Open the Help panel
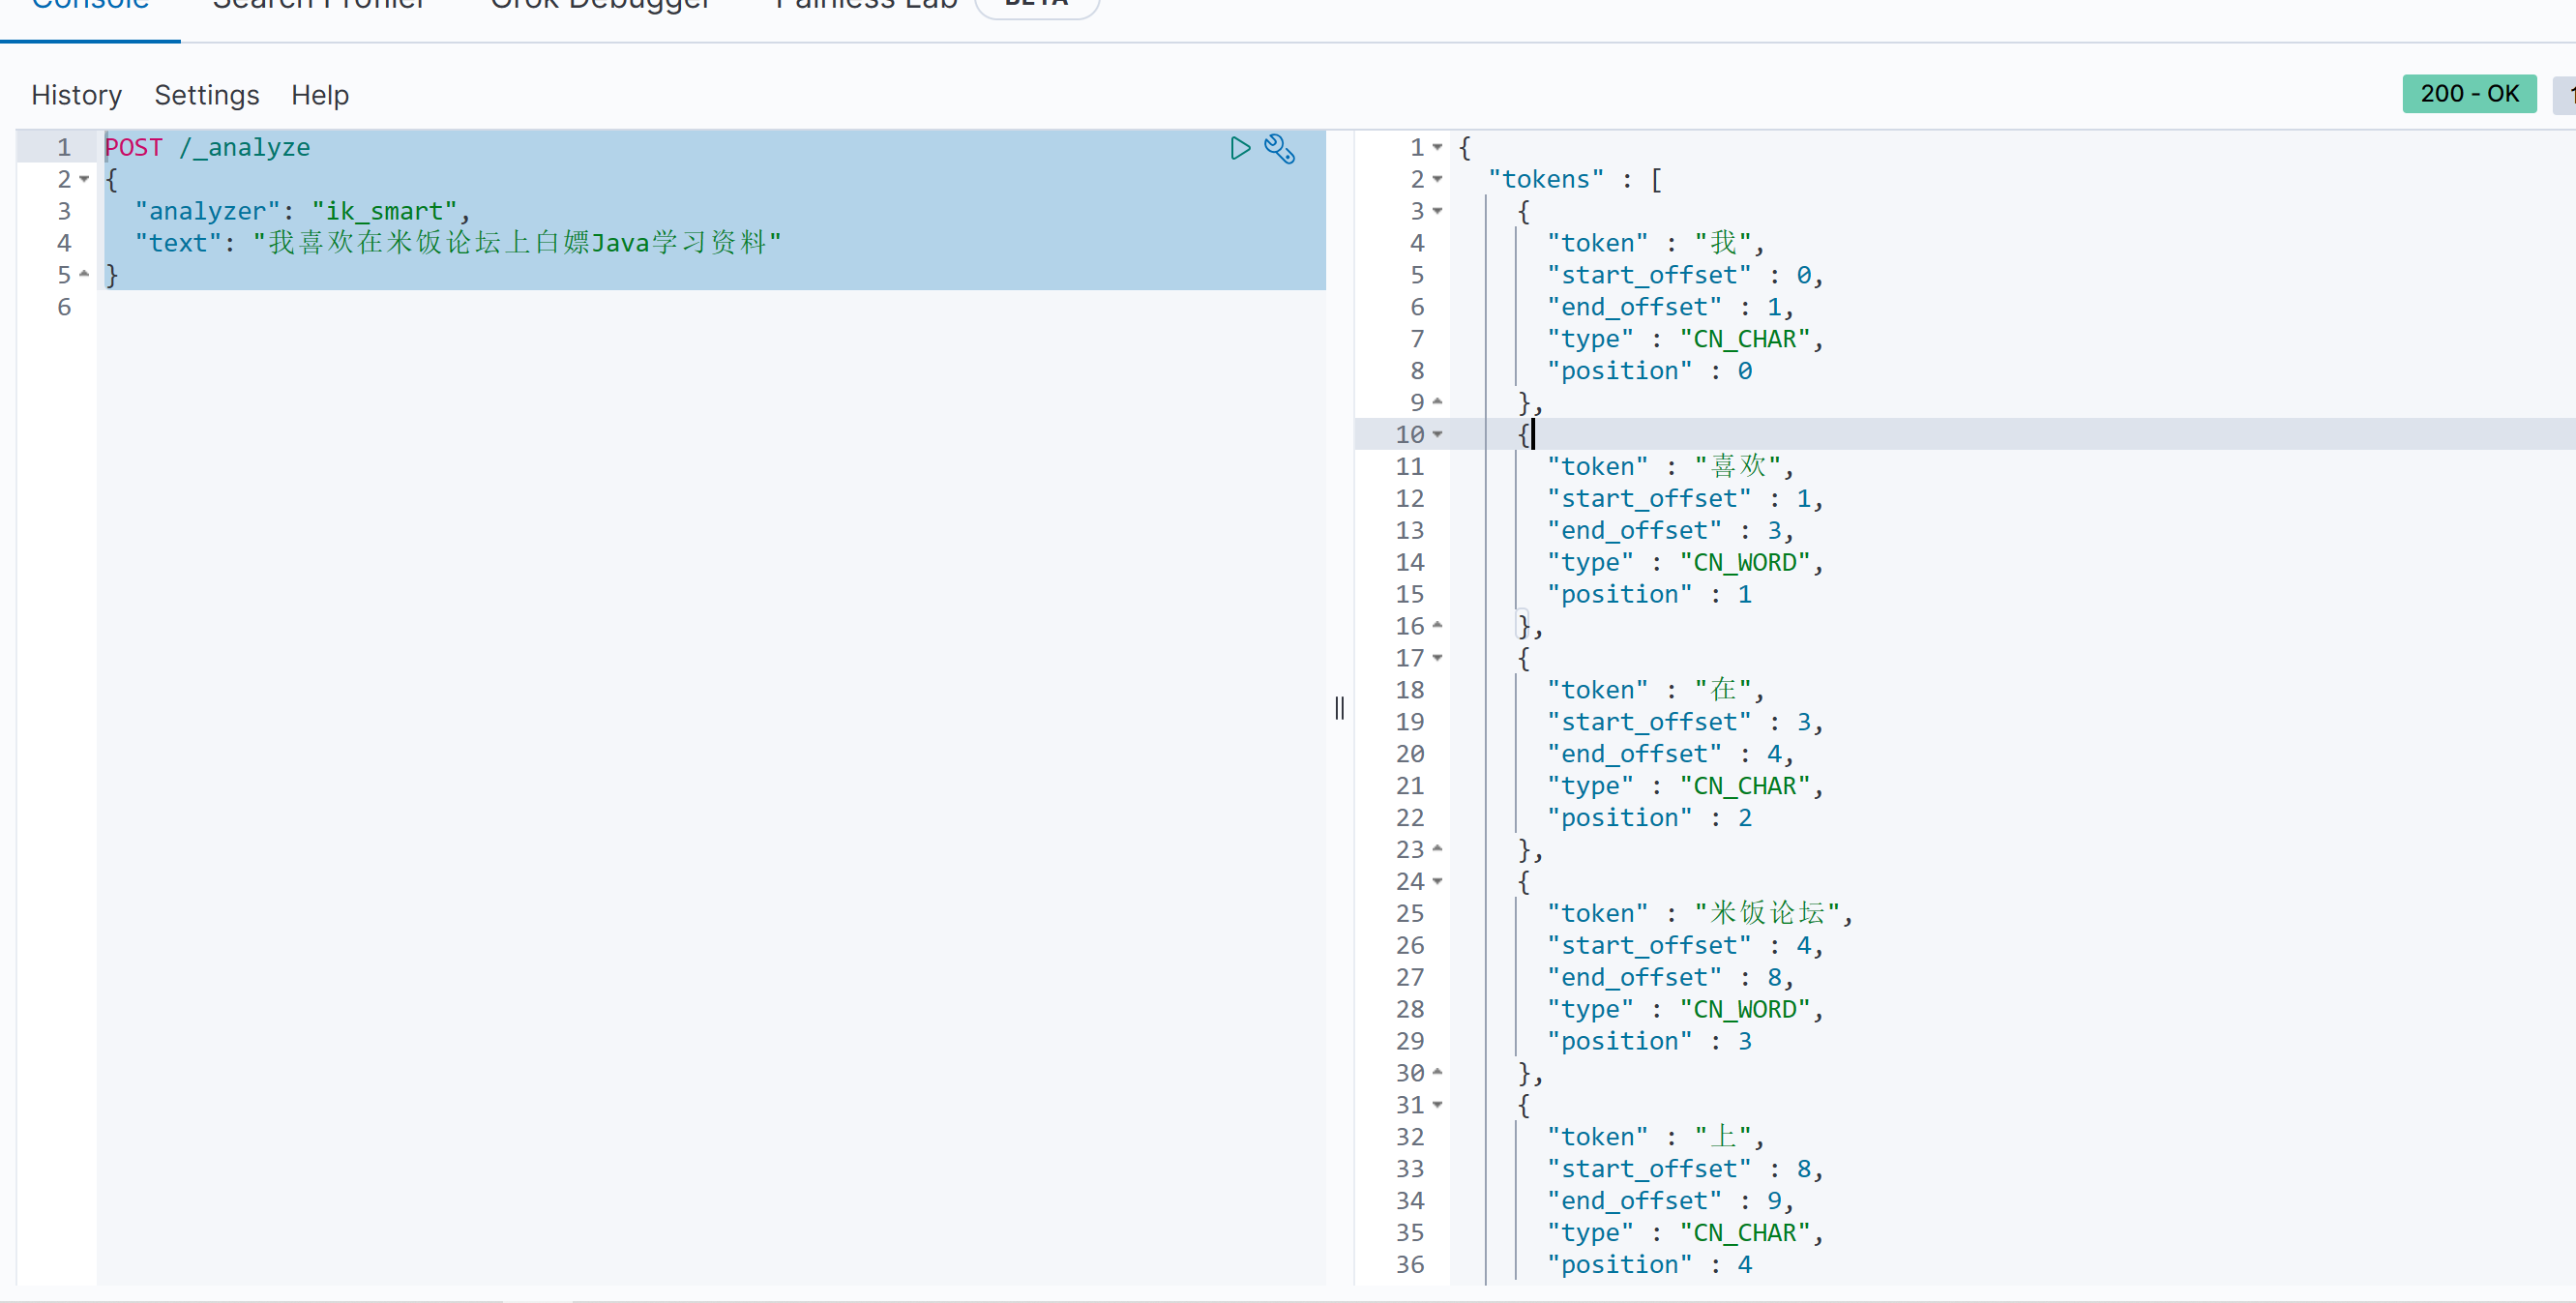 click(x=319, y=95)
